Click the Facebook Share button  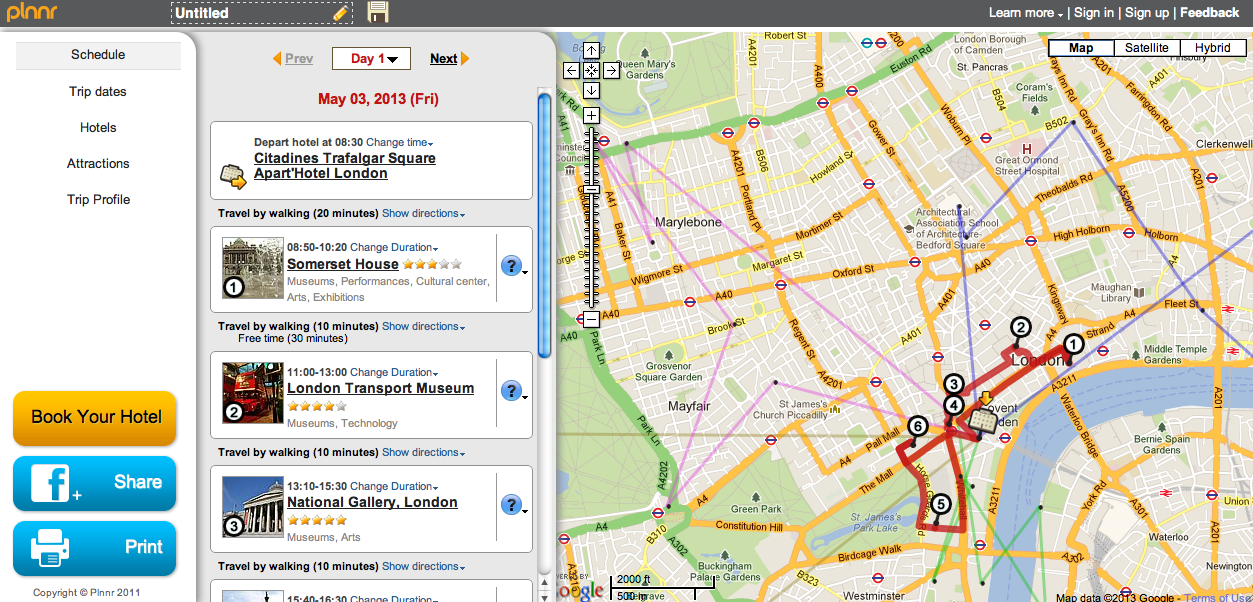point(95,483)
